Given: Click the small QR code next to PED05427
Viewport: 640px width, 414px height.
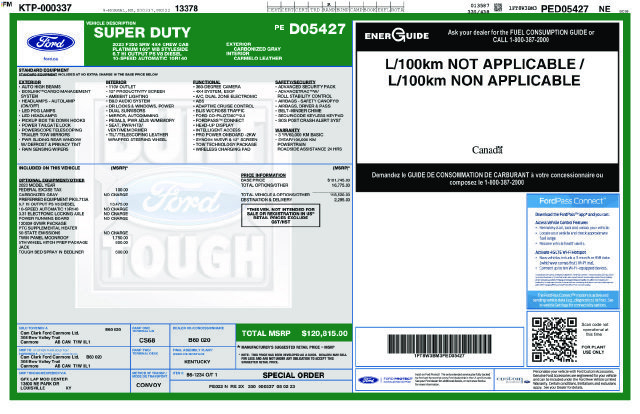Looking at the screenshot, I should (x=498, y=7).
